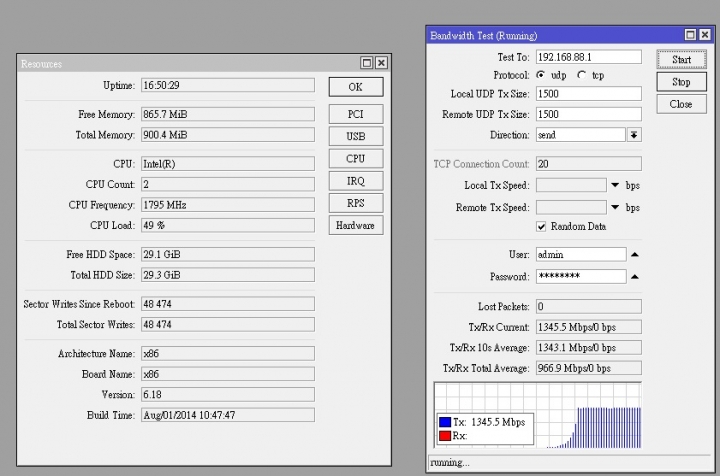This screenshot has width=720, height=476.
Task: Collapse the Password field arrow
Action: click(635, 276)
